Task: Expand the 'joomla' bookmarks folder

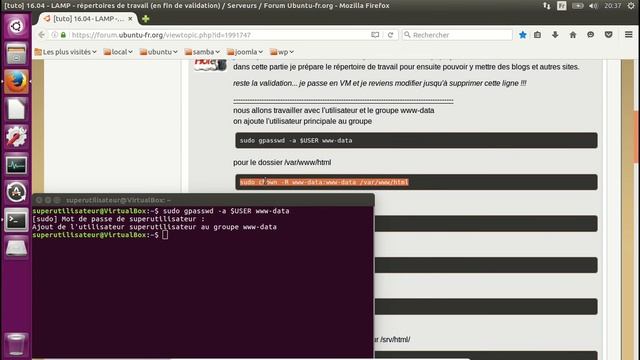Action: [245, 52]
